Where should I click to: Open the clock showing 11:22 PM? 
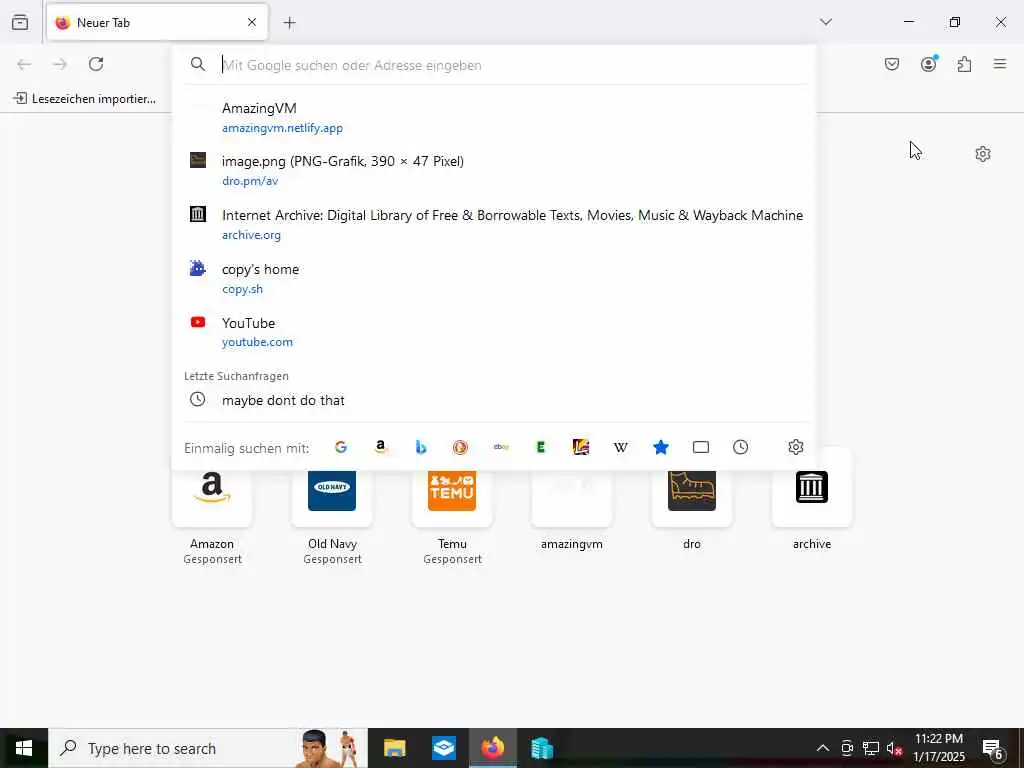[938, 748]
